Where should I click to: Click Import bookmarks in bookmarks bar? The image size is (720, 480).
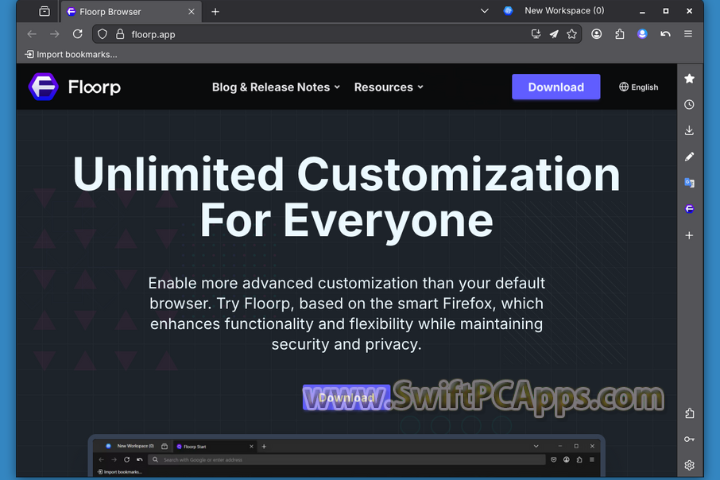tap(71, 54)
